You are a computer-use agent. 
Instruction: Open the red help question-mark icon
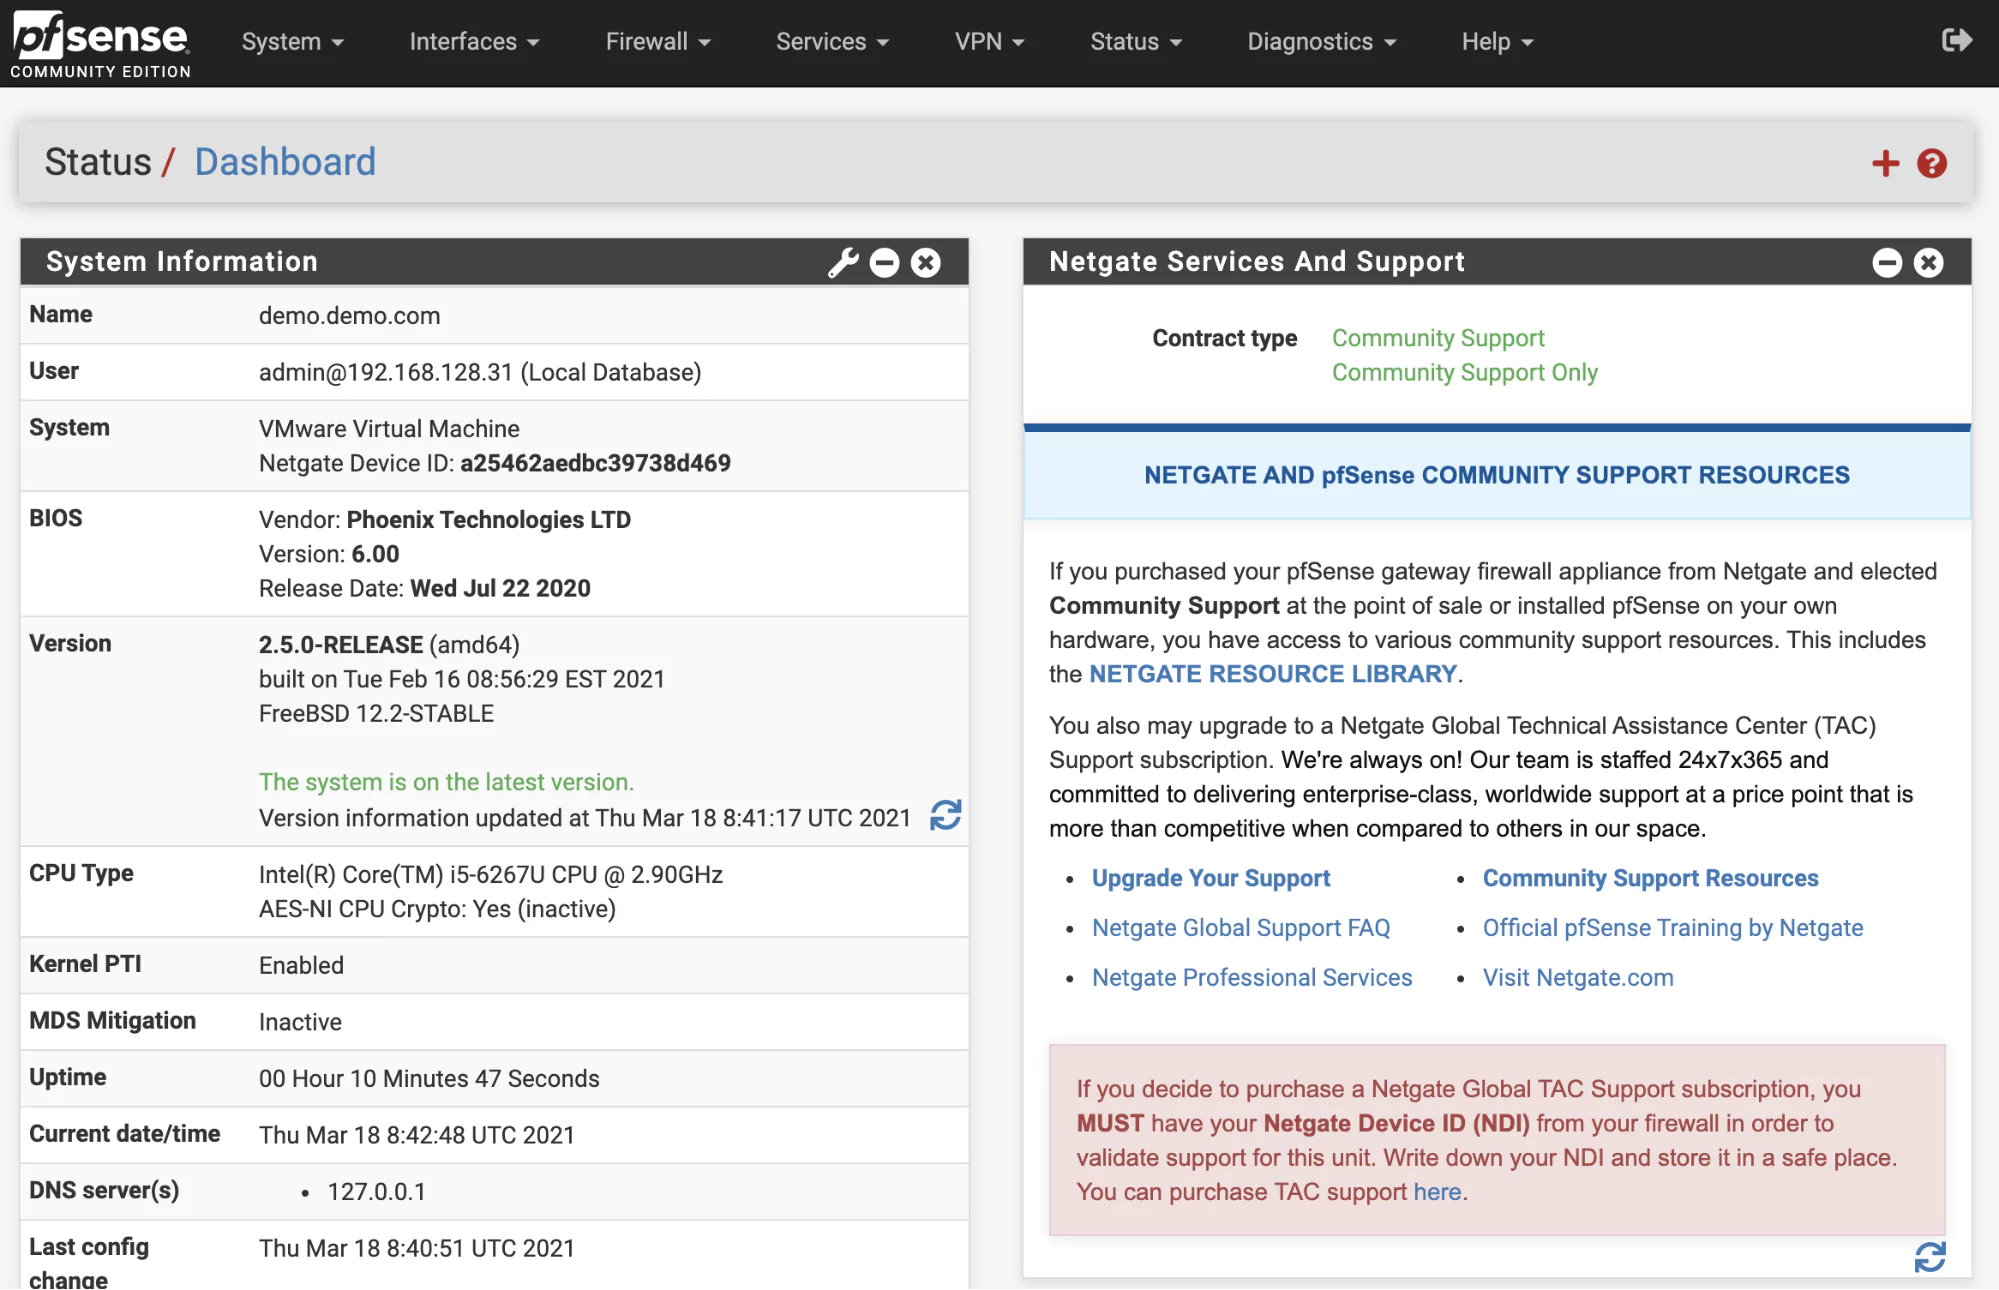1932,163
